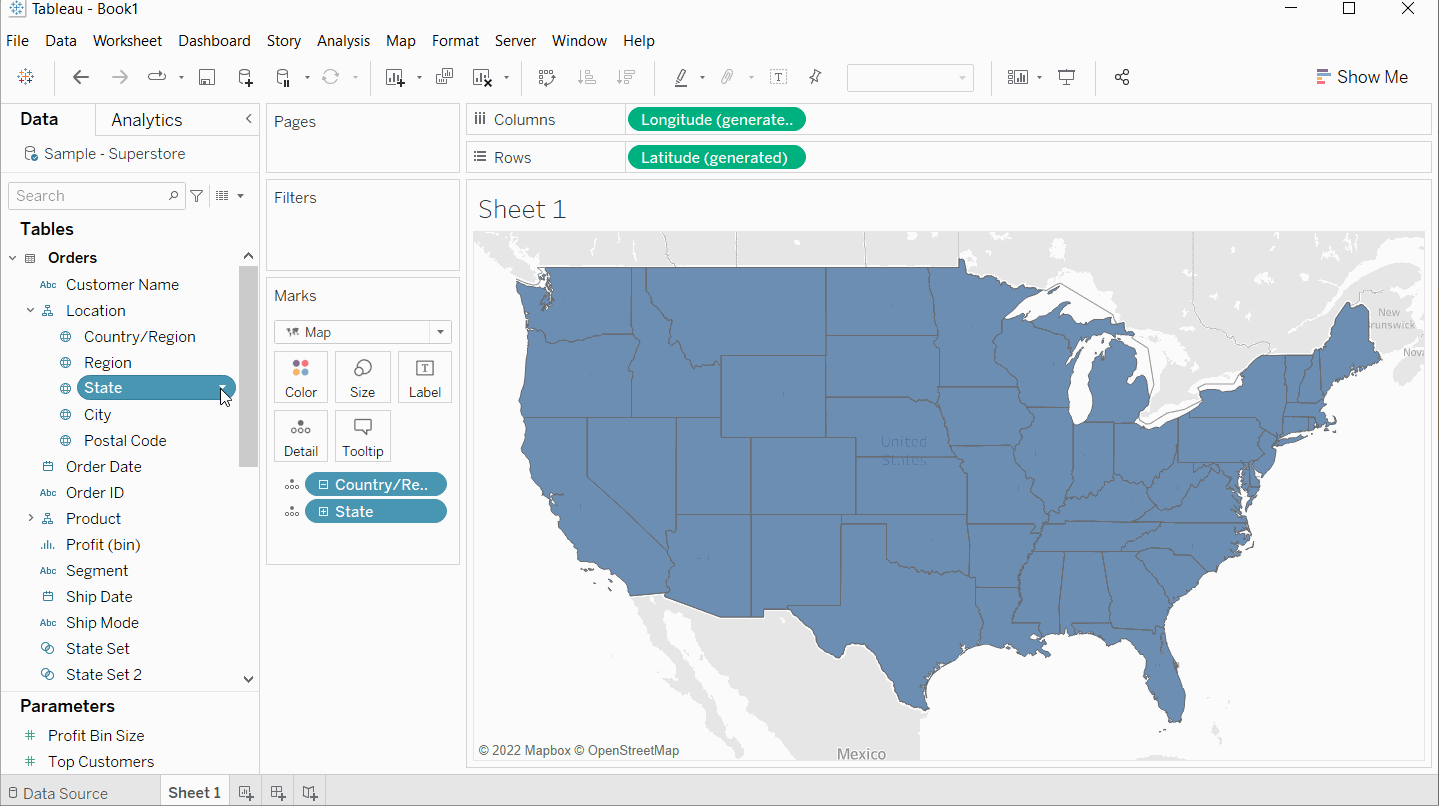The height and width of the screenshot is (806, 1439).
Task: Click the Color button on Marks card
Action: [x=301, y=377]
